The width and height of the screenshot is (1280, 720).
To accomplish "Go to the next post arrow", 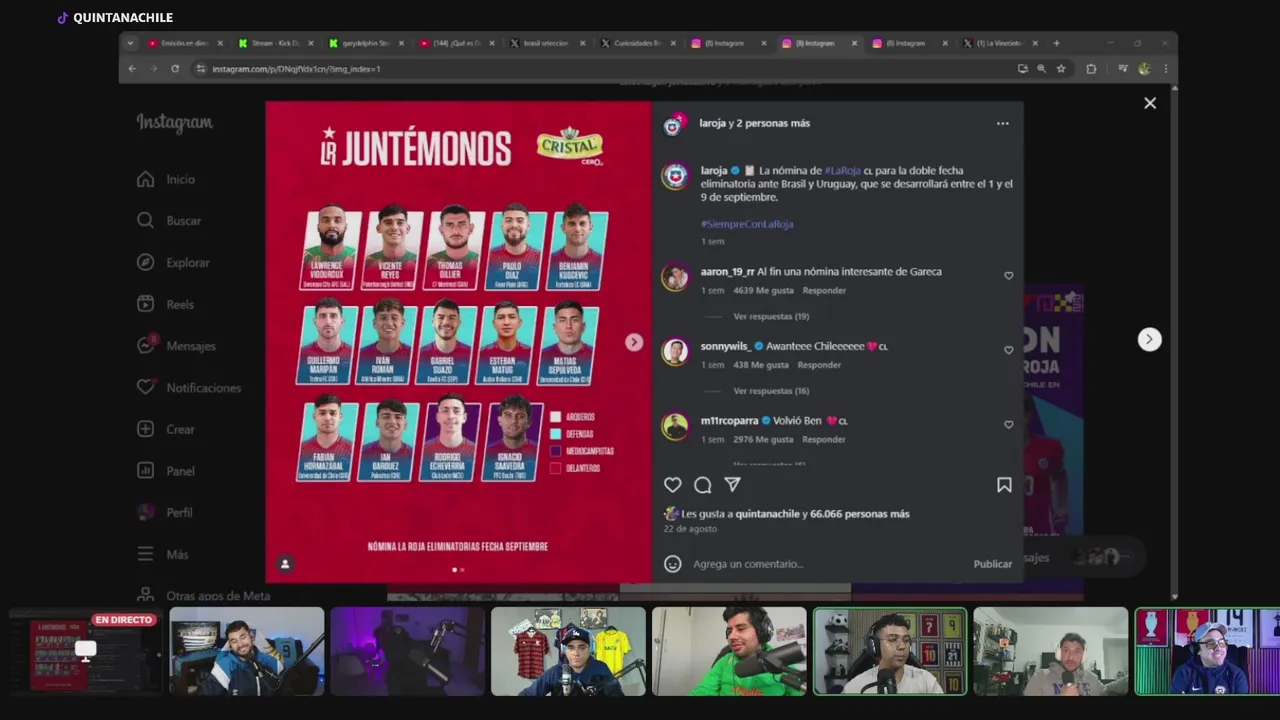I will pos(1149,339).
